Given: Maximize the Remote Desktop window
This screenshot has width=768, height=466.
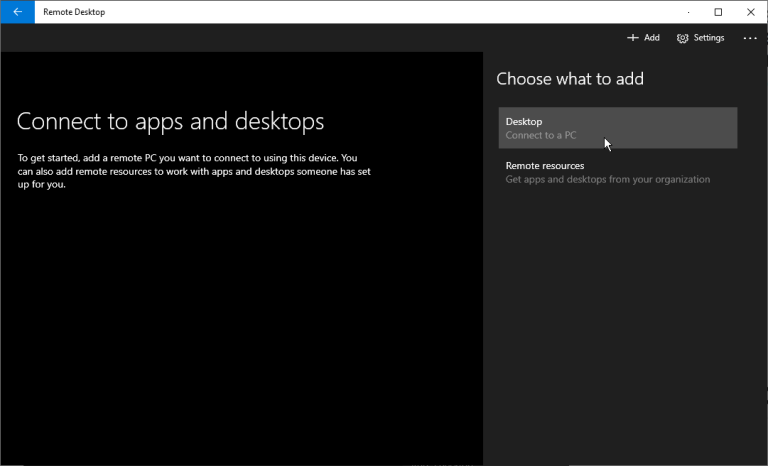Looking at the screenshot, I should [718, 12].
